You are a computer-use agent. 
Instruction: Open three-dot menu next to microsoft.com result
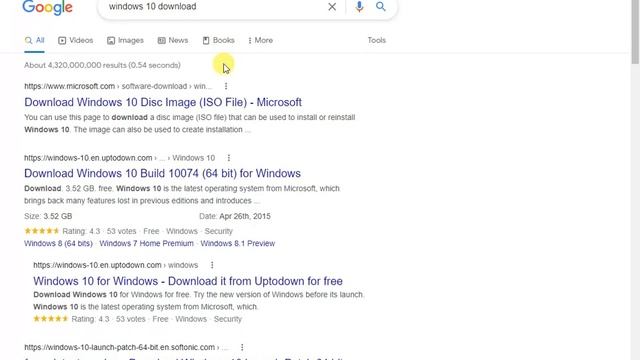tap(226, 86)
